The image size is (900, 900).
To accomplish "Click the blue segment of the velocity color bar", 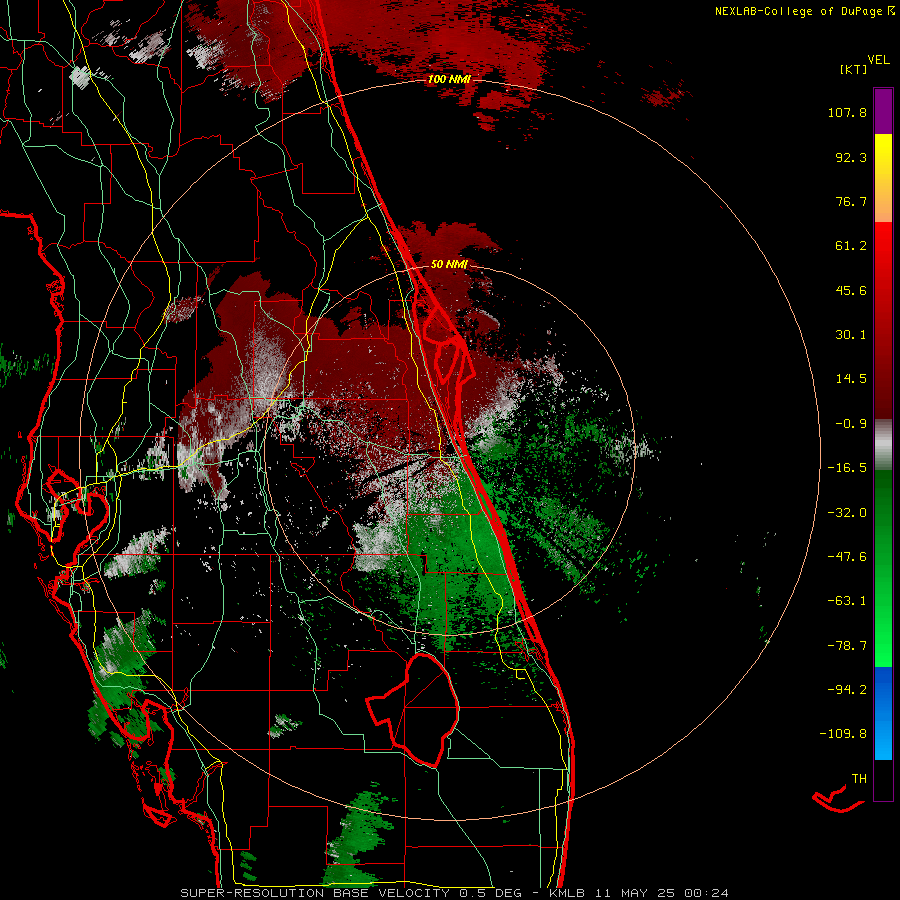I will click(883, 713).
